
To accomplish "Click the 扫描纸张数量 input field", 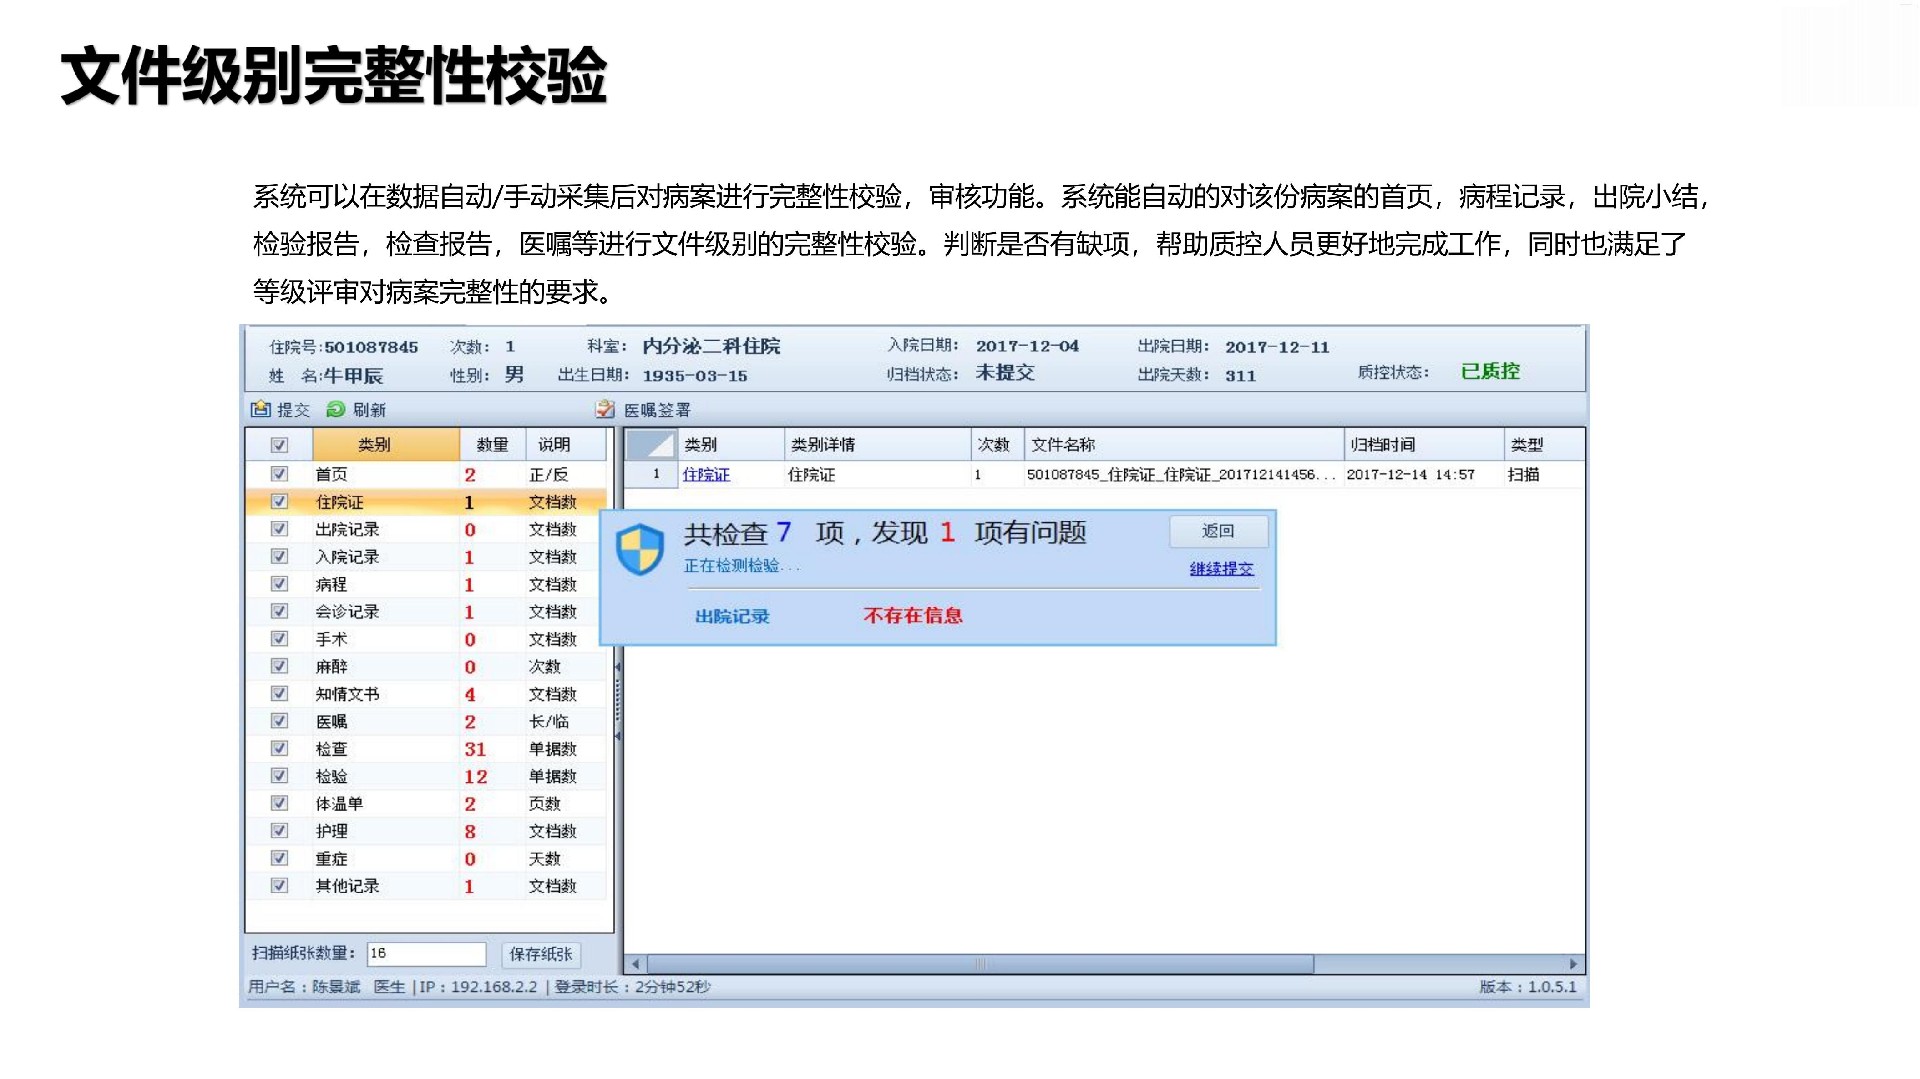I will tap(426, 954).
